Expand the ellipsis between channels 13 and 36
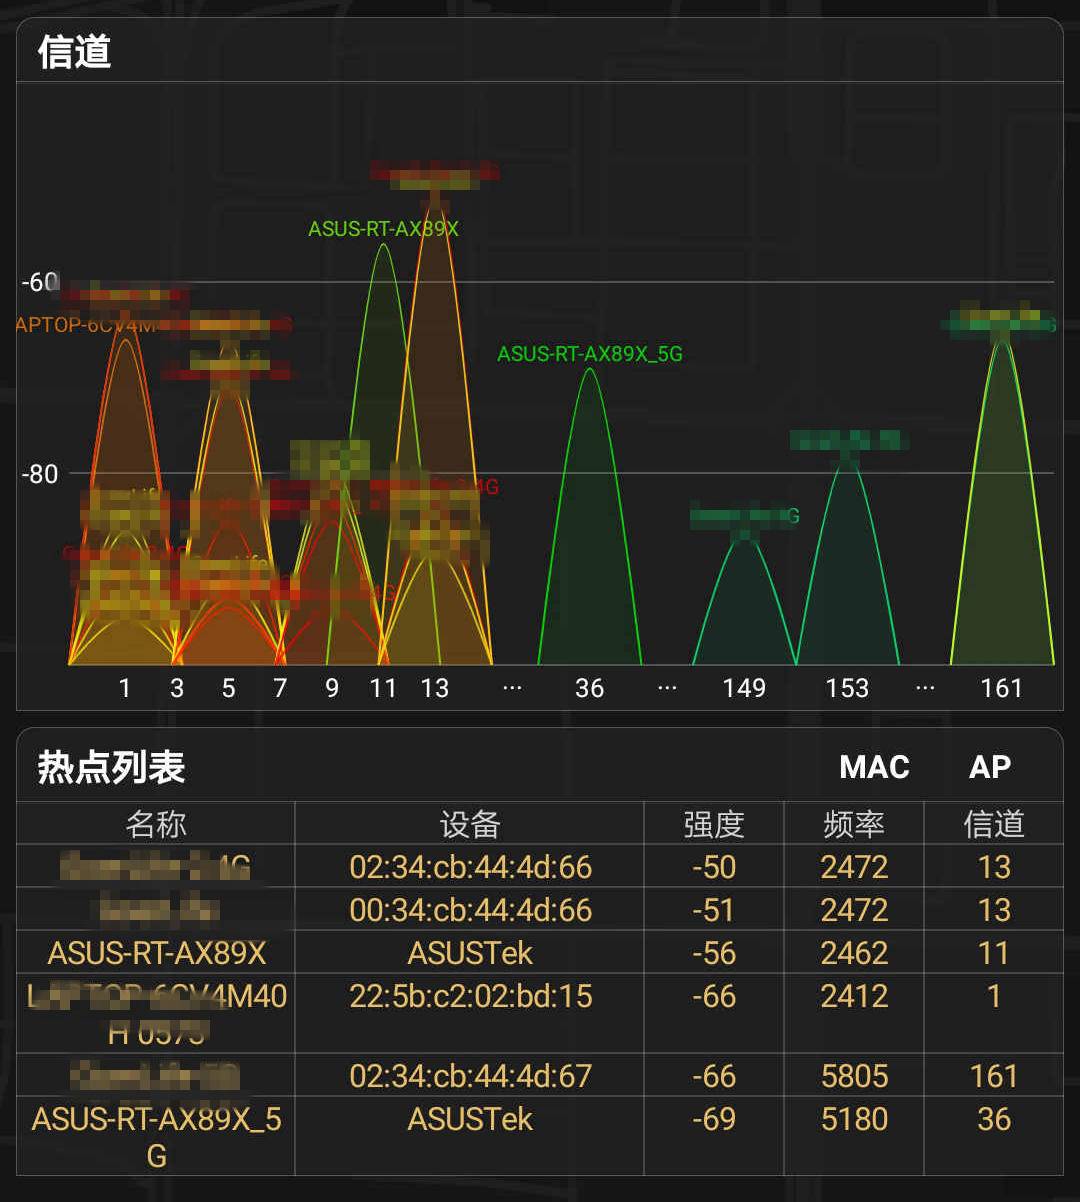1080x1202 pixels. tap(512, 688)
